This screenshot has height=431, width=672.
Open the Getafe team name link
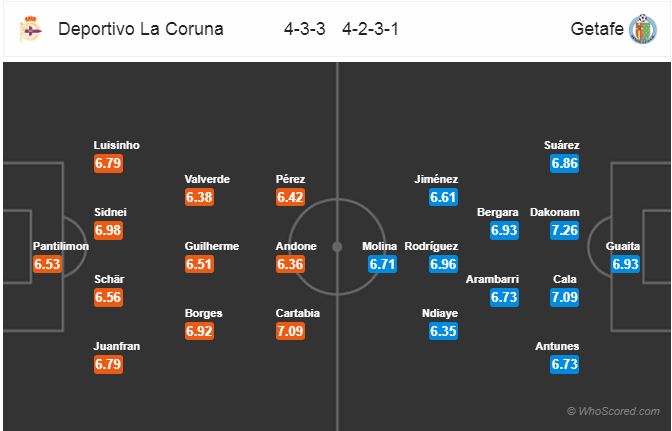click(x=597, y=29)
